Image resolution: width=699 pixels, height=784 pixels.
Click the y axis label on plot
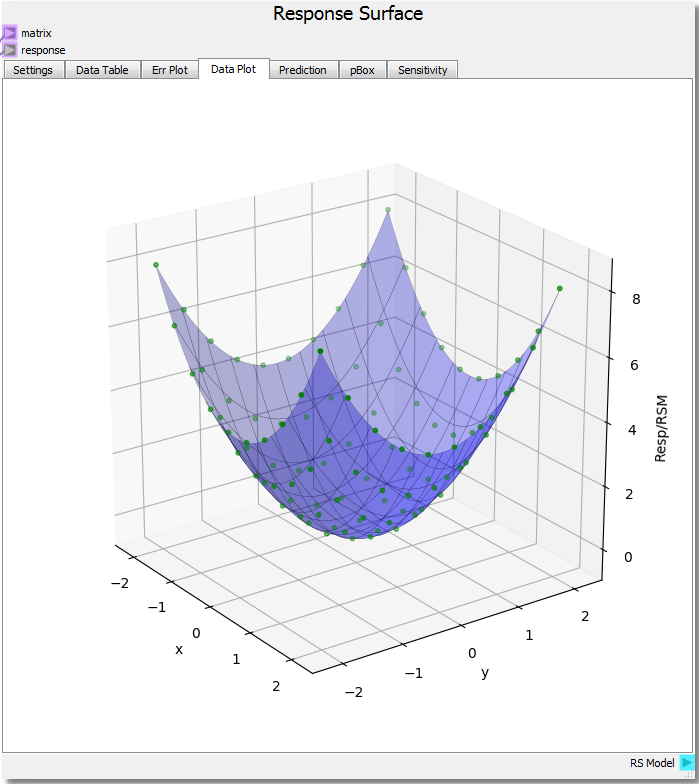(485, 672)
